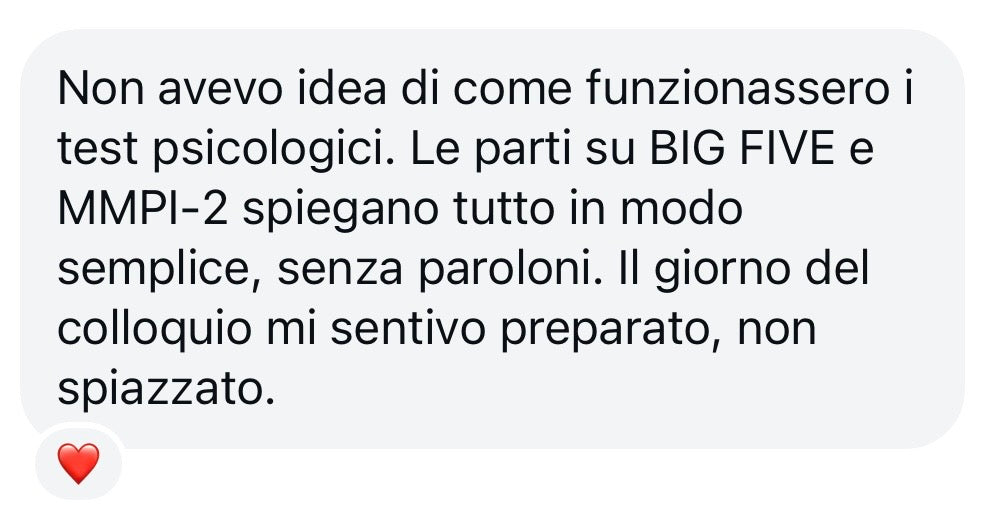Click the word 'spiegano' in message

pyautogui.click(x=340, y=211)
